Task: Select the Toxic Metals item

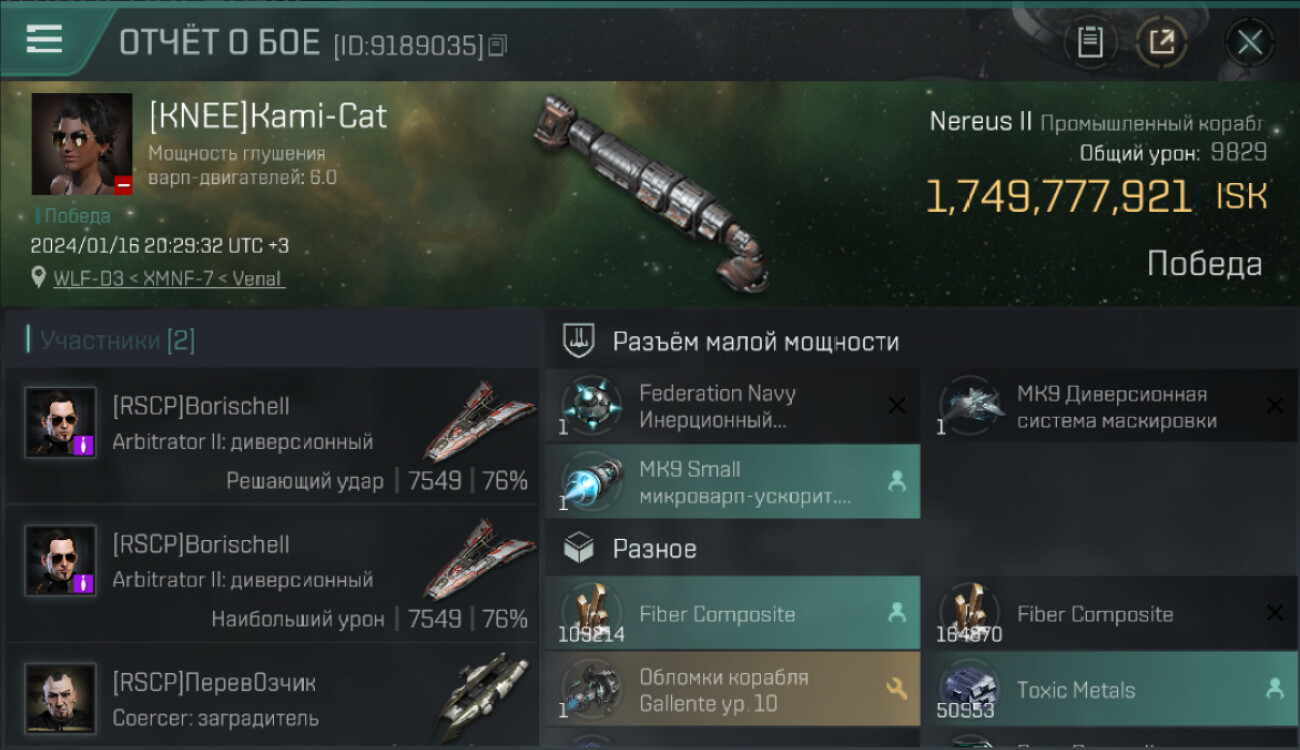Action: point(1110,689)
